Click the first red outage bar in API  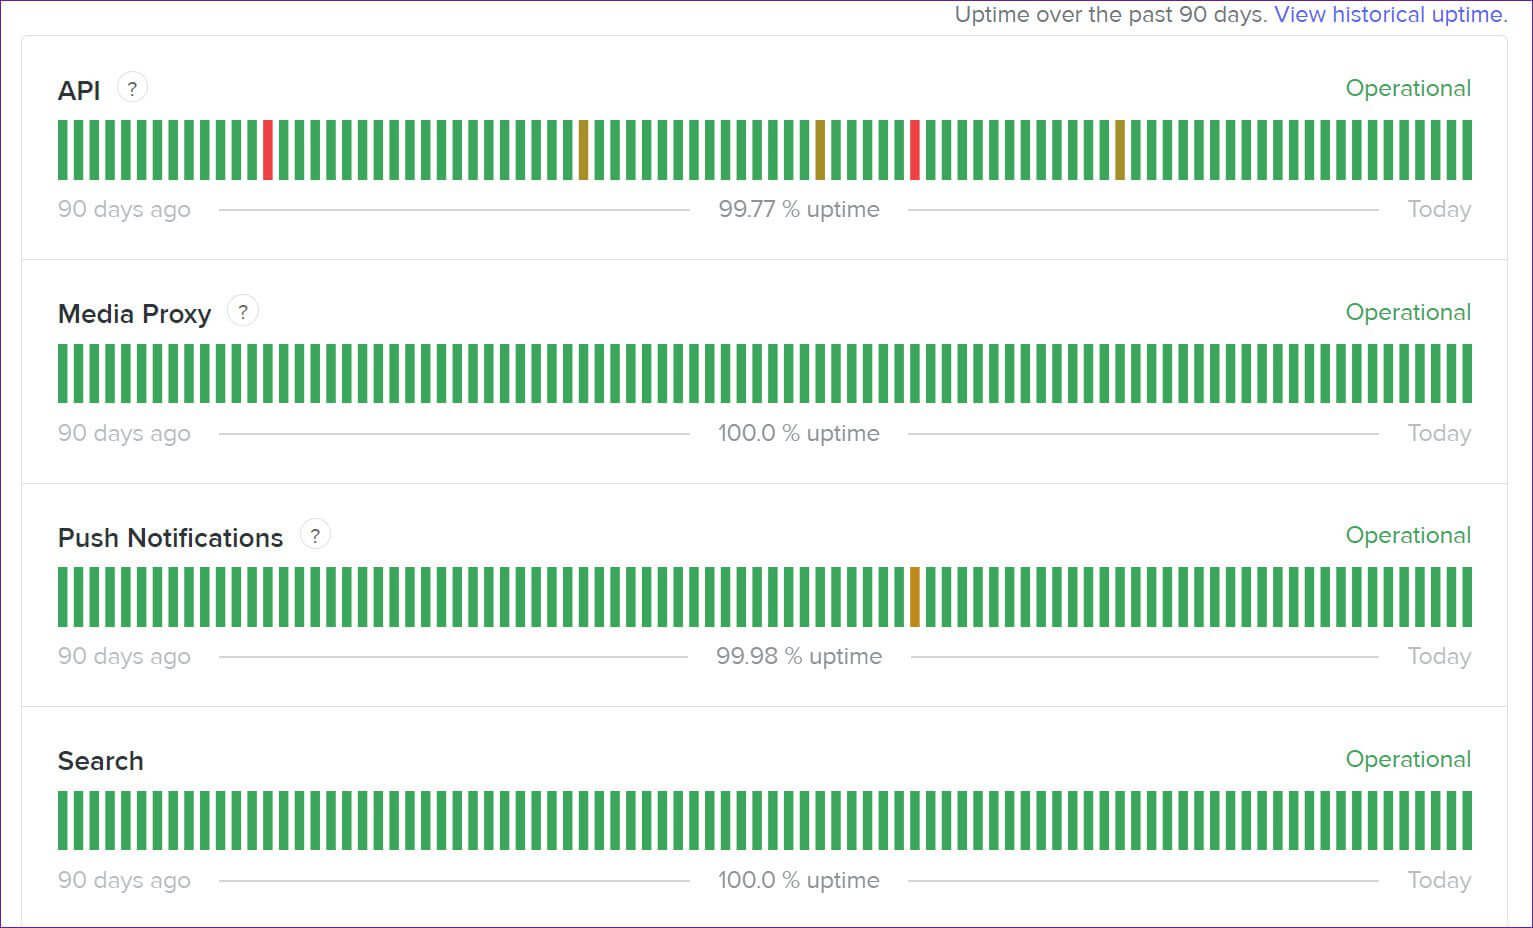pyautogui.click(x=268, y=150)
